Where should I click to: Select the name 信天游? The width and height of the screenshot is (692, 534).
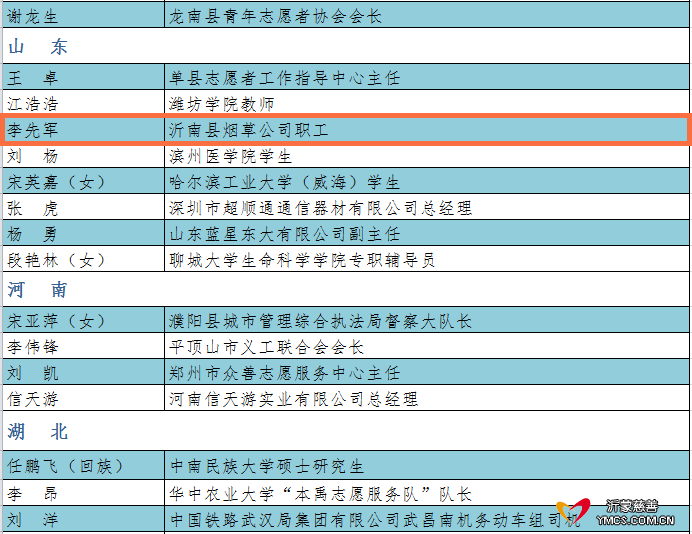[32, 399]
